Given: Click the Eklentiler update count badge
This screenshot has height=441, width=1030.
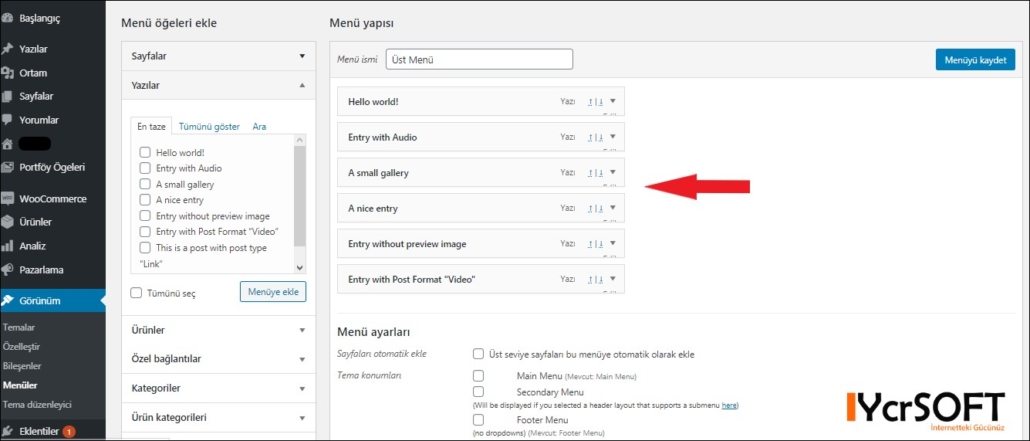Looking at the screenshot, I should tap(69, 432).
